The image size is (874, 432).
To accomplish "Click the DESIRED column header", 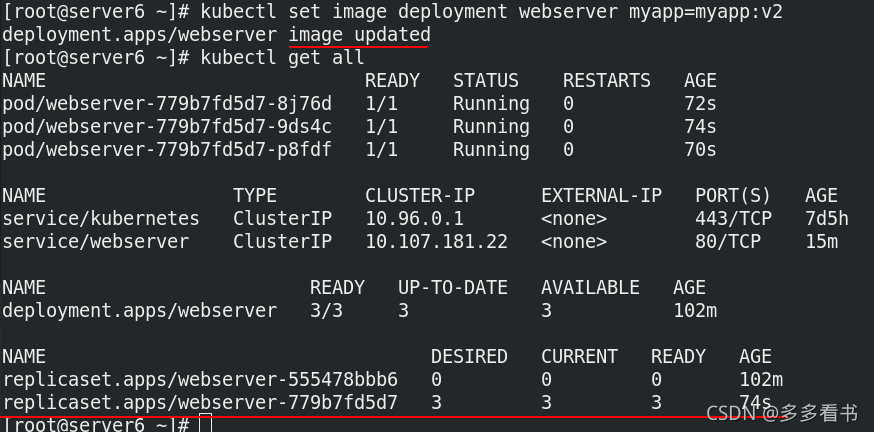I will coord(469,357).
